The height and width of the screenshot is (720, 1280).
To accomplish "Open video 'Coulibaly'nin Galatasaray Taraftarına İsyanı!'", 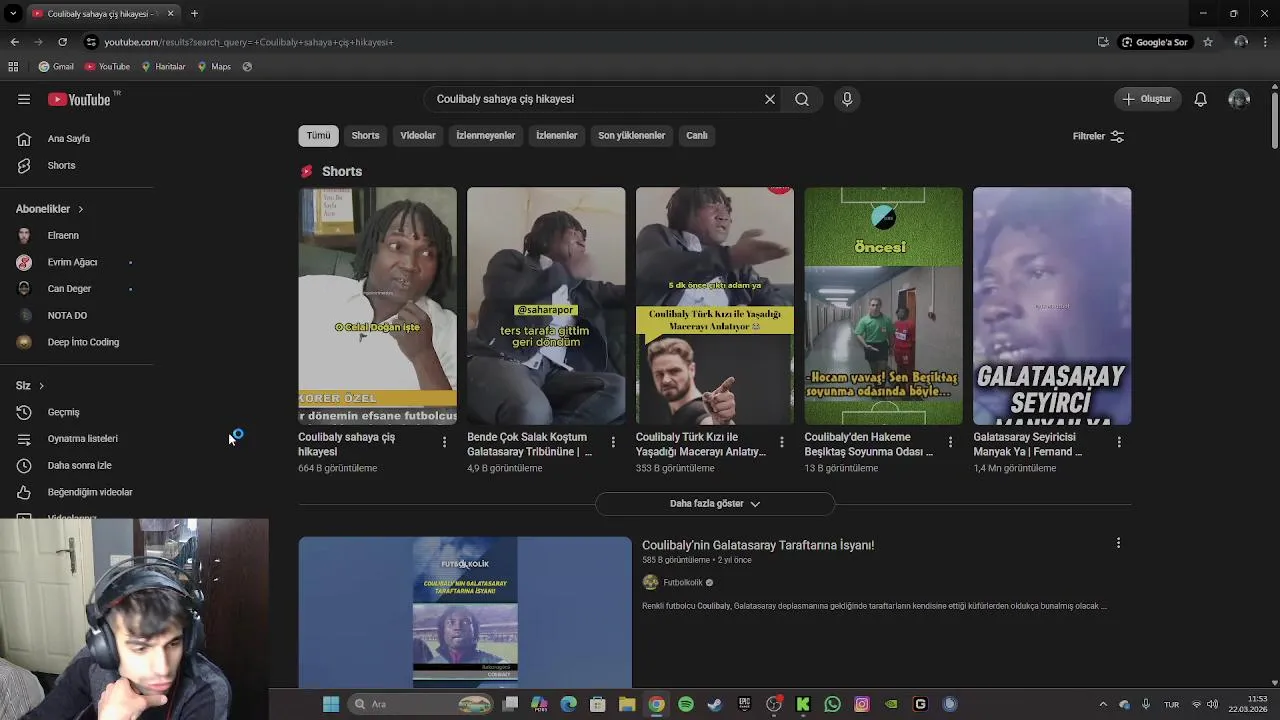I will pyautogui.click(x=758, y=545).
